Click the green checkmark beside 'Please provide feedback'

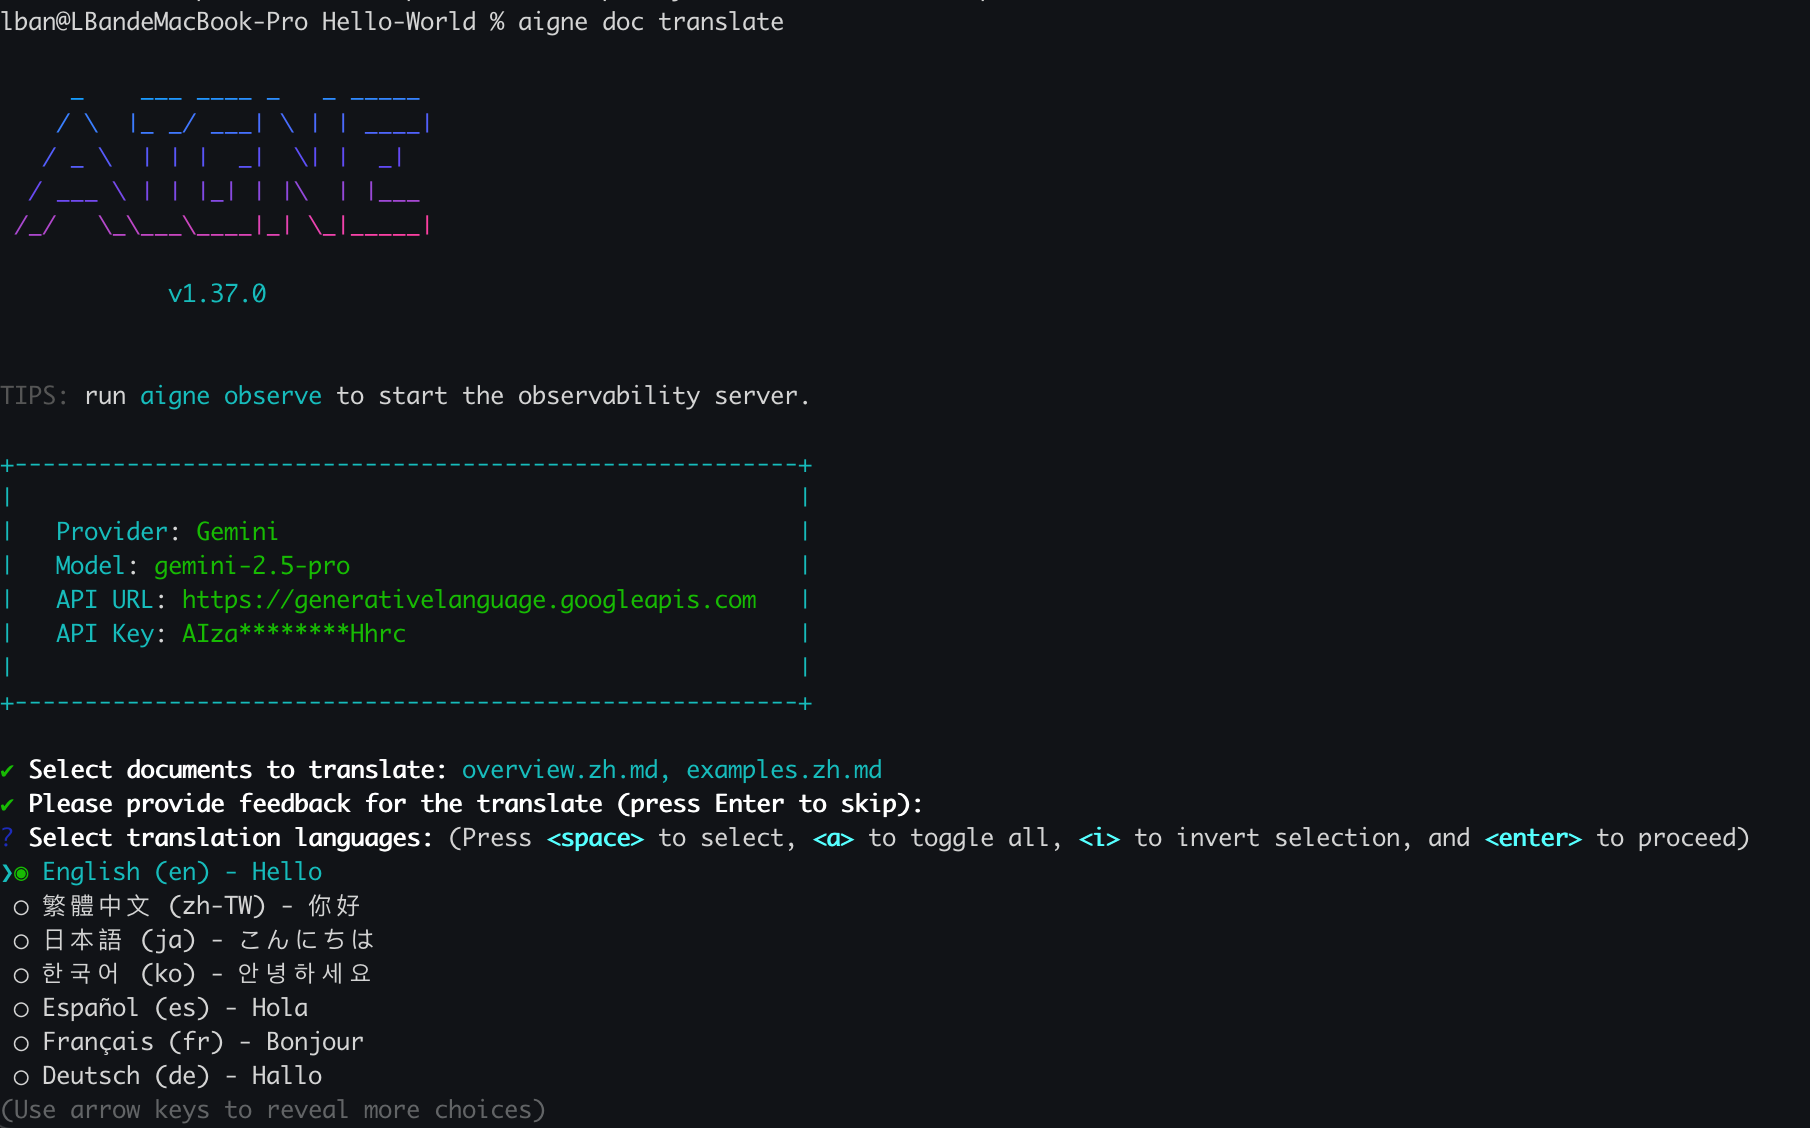pyautogui.click(x=8, y=804)
